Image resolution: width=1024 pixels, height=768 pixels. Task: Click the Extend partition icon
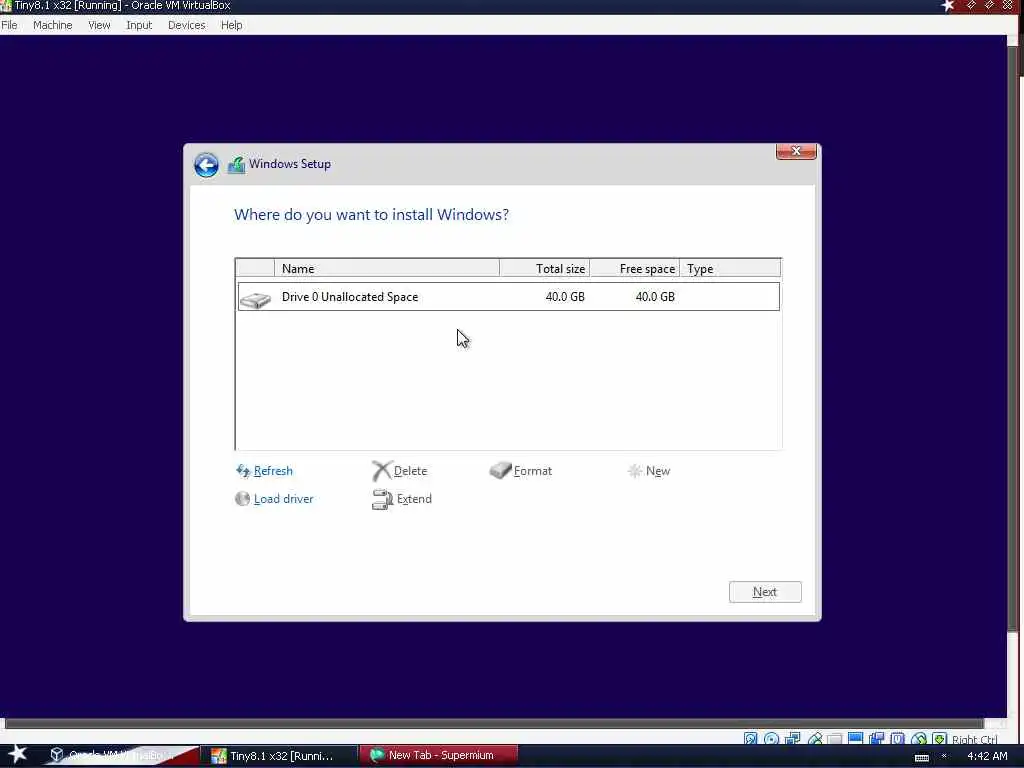tap(382, 500)
